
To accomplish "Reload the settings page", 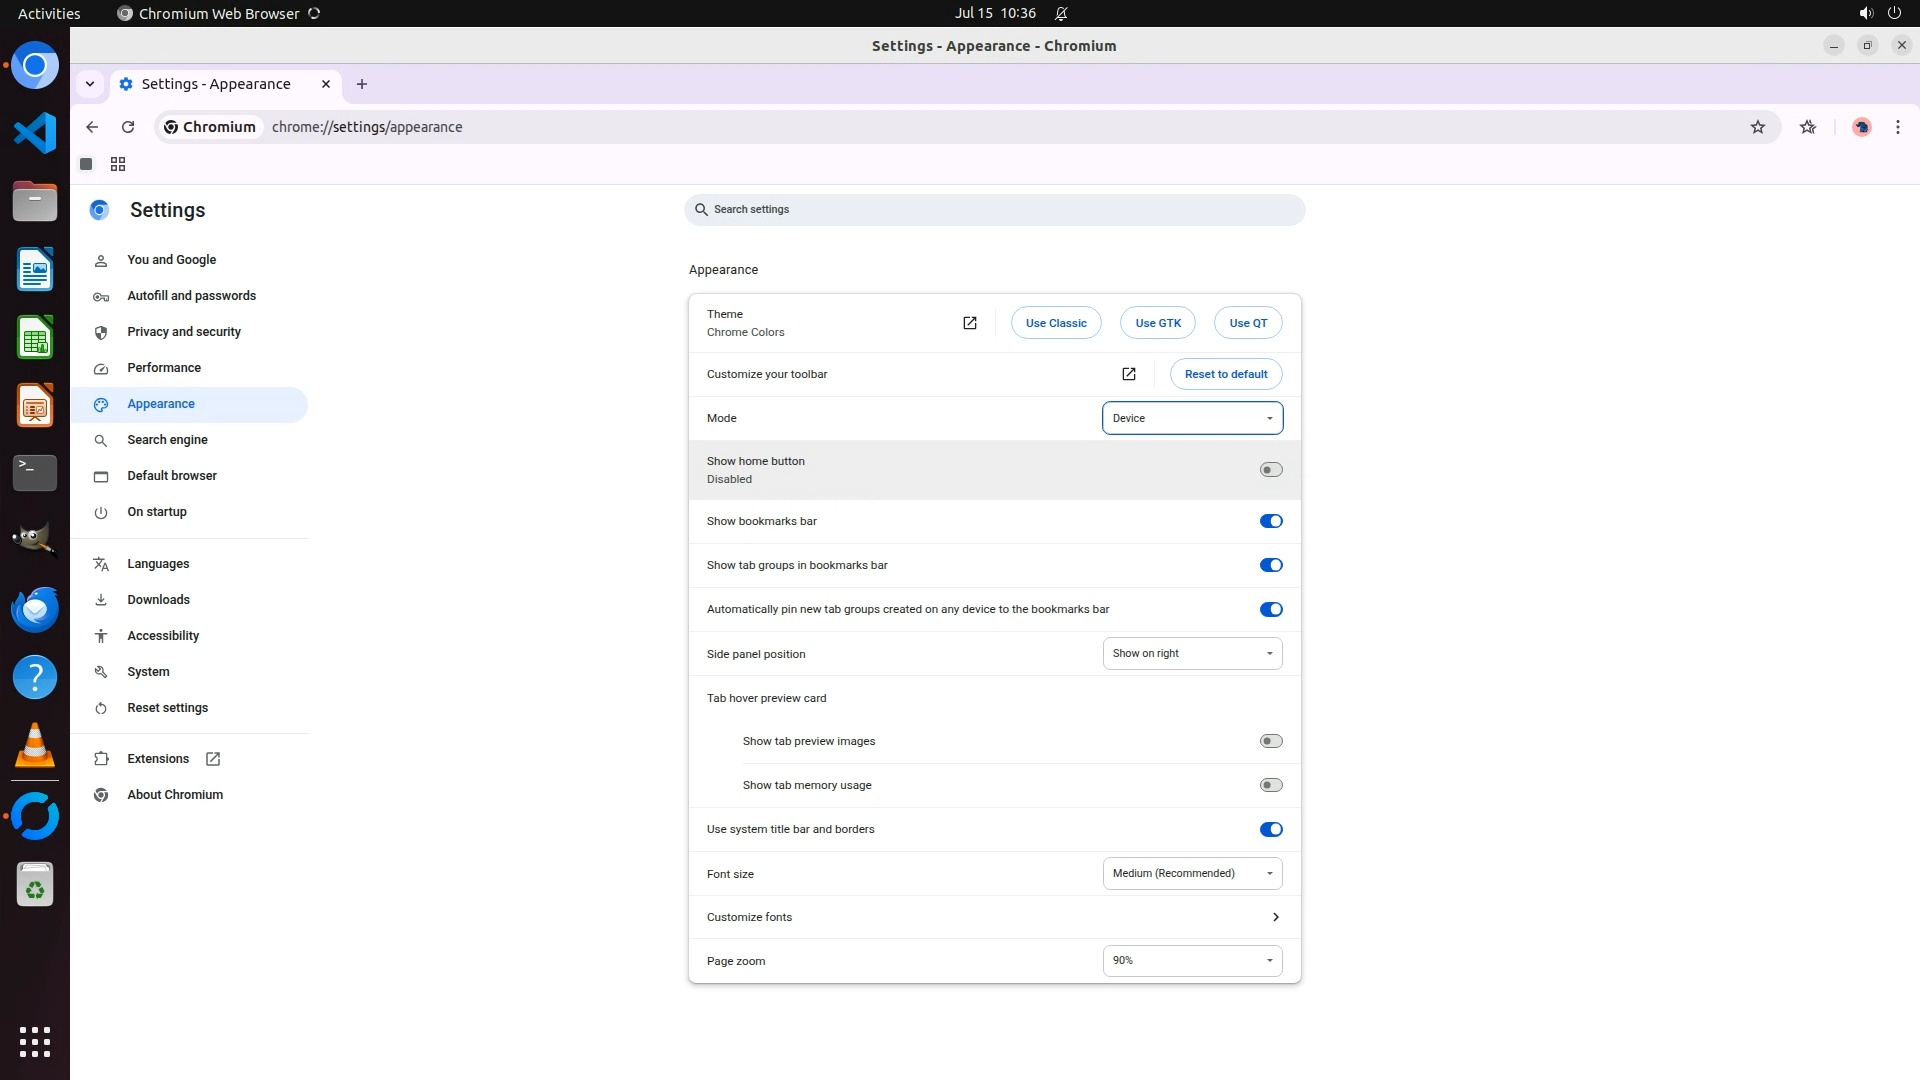I will 128,127.
